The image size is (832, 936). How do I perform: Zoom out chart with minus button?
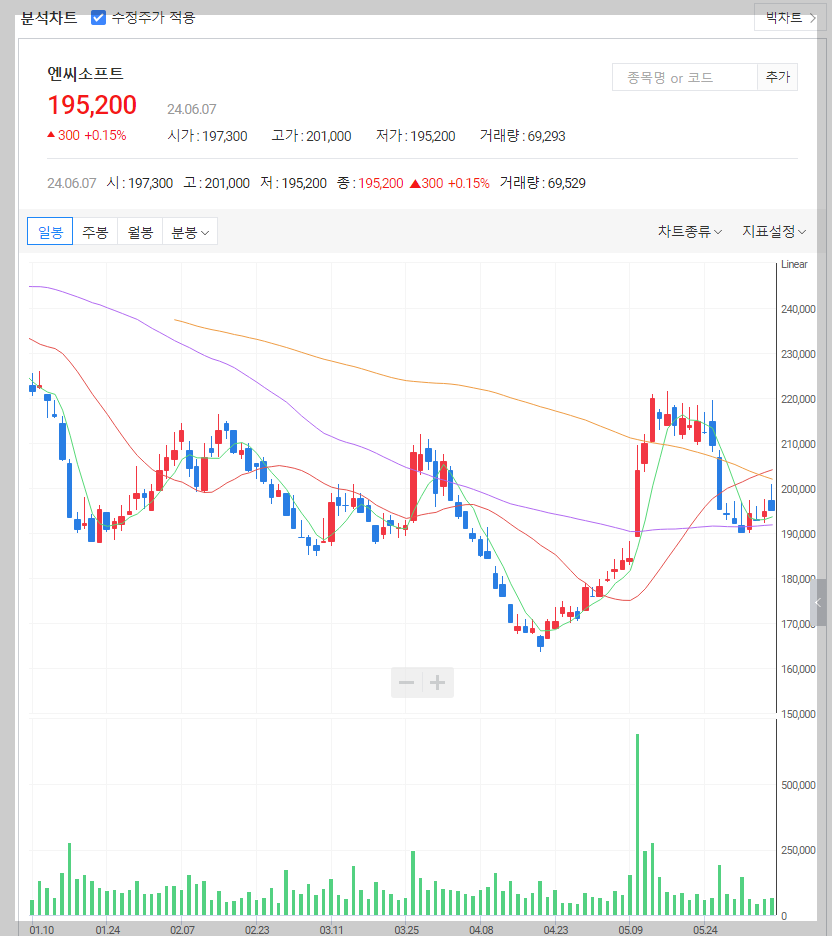[x=406, y=682]
